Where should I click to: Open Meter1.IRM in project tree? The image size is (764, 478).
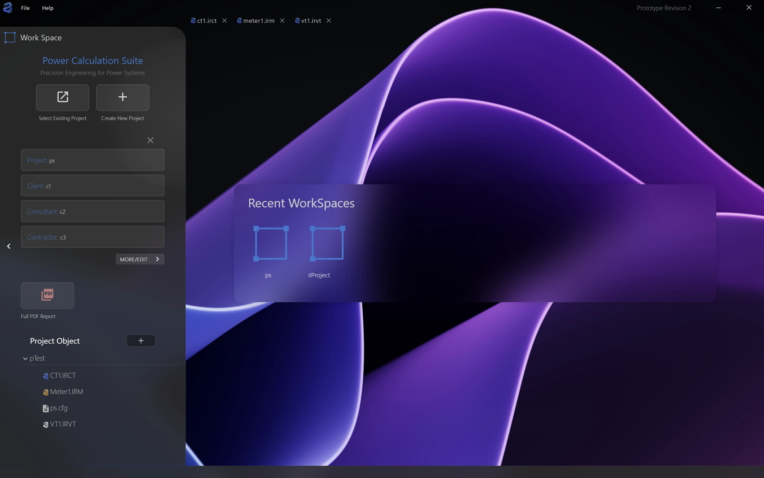63,392
